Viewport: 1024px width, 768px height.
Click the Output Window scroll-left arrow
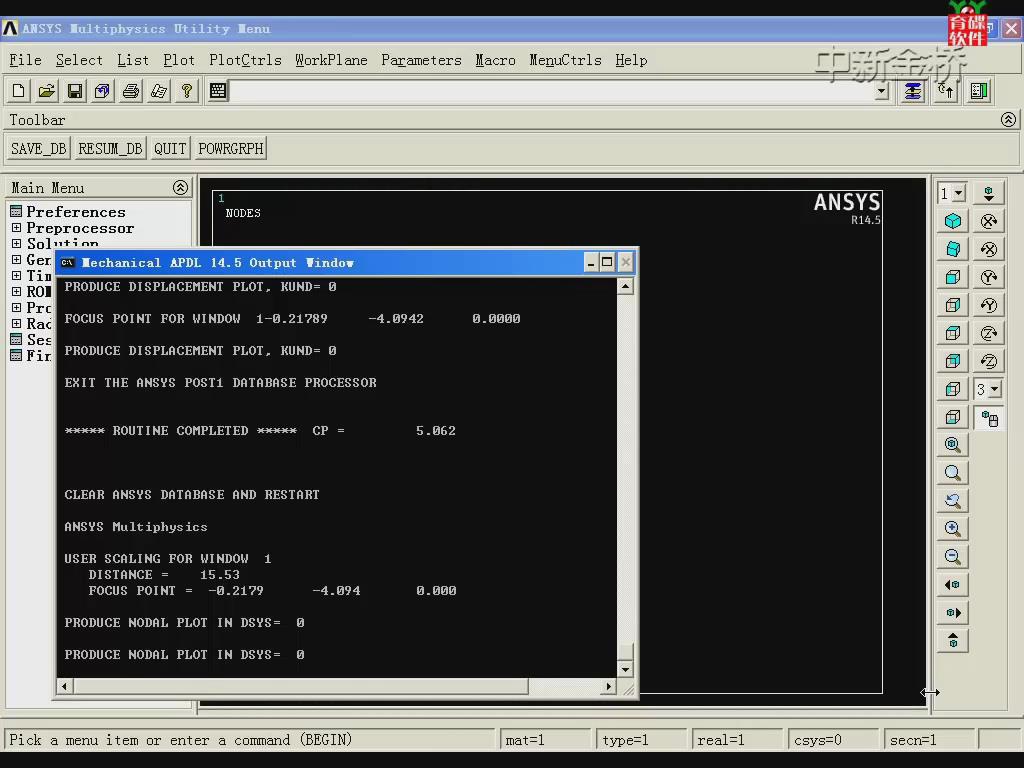point(64,686)
